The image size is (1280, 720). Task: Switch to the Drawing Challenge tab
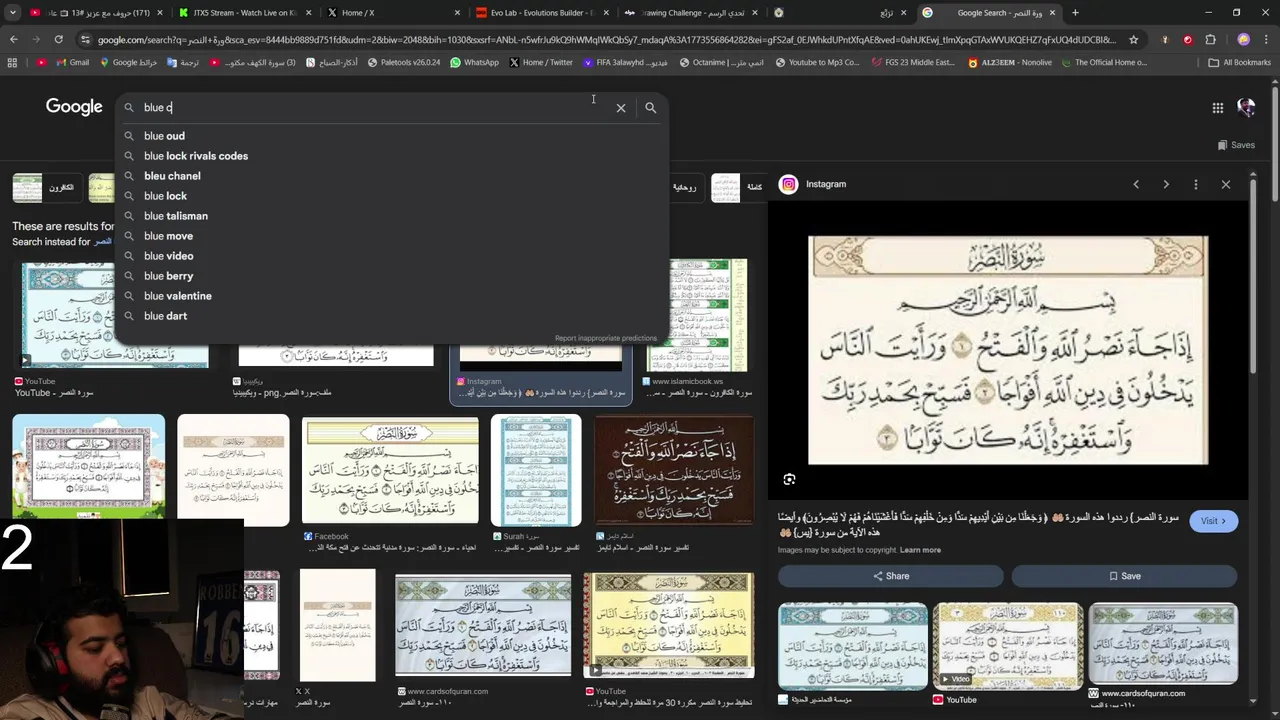690,13
